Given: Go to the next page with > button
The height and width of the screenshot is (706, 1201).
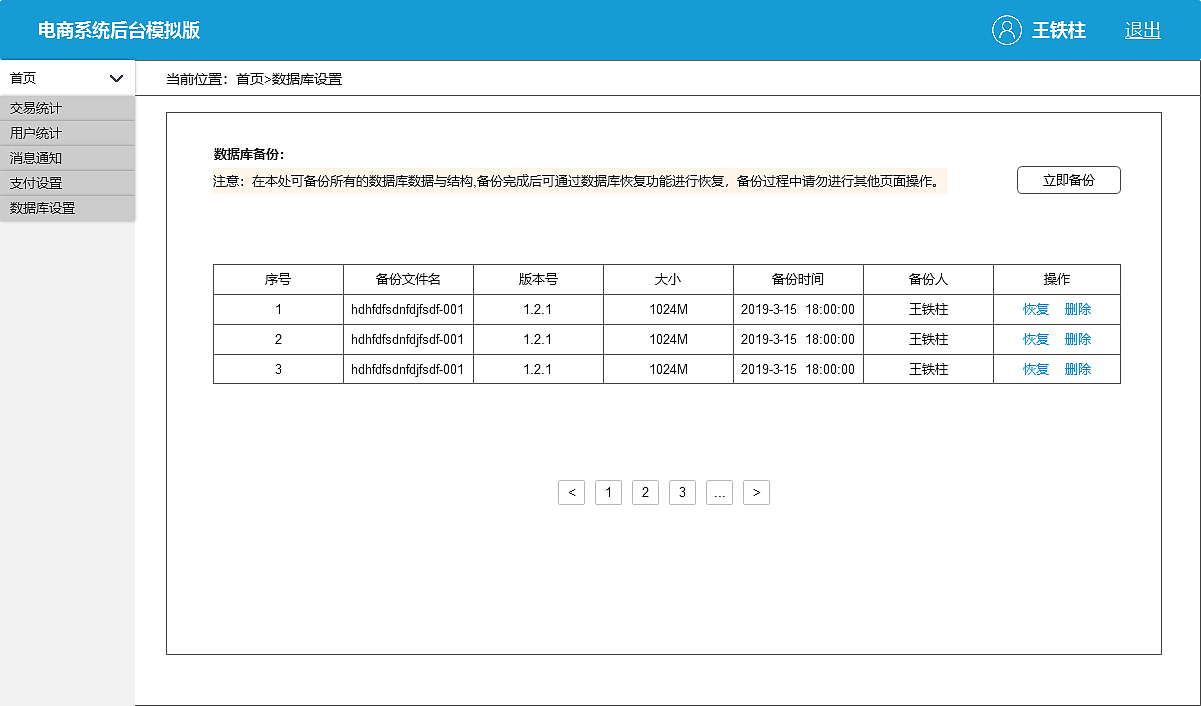Looking at the screenshot, I should click(756, 492).
